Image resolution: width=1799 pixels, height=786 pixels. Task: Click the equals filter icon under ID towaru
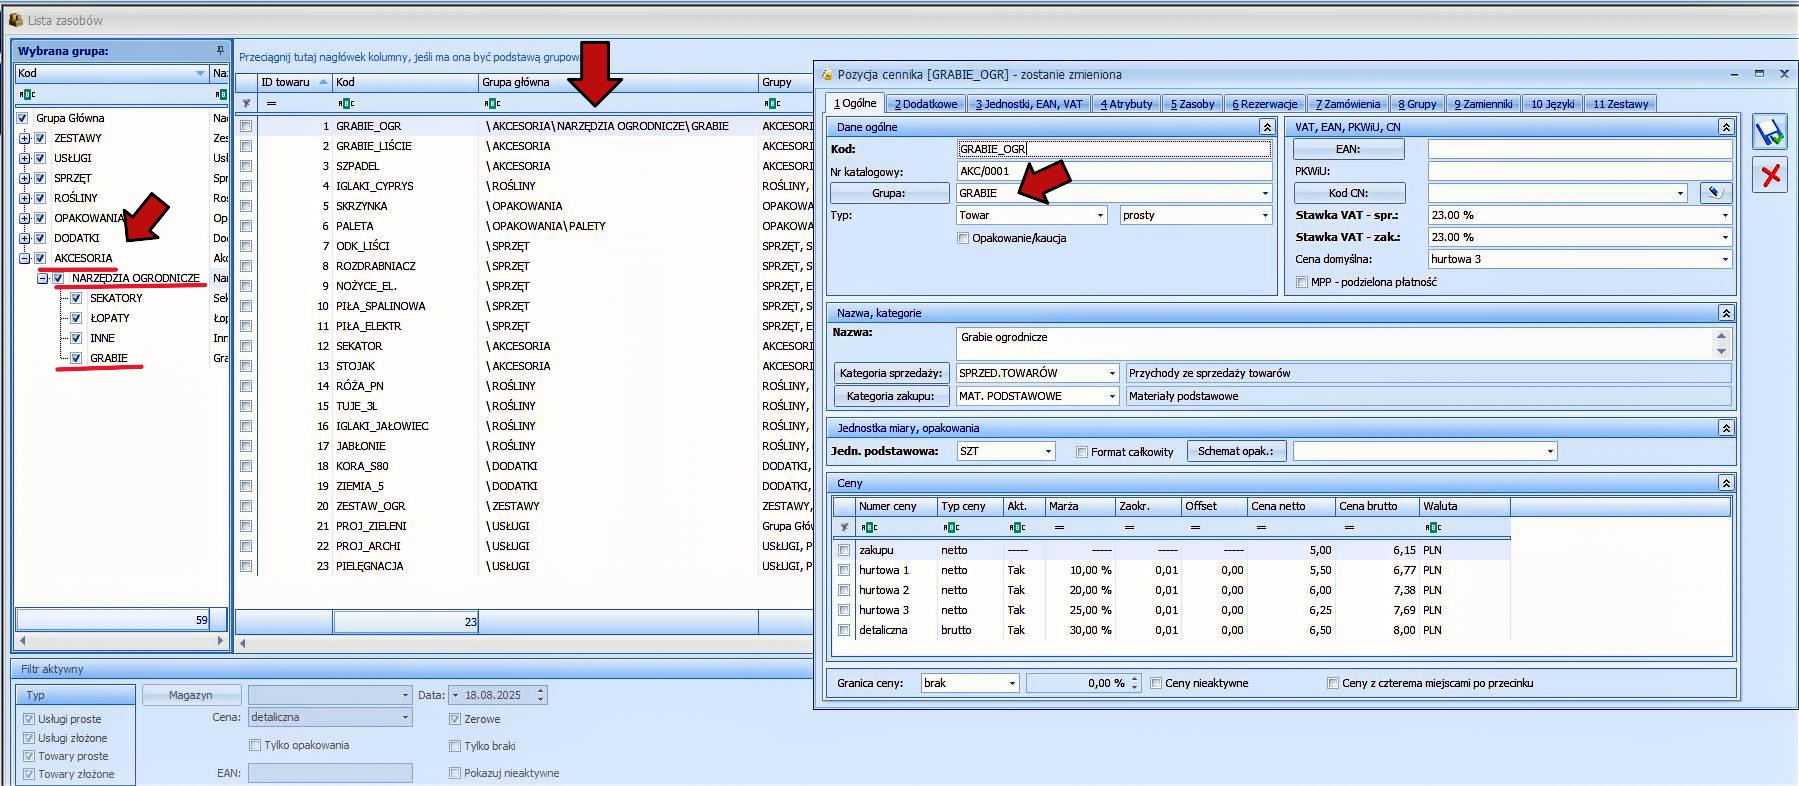point(271,103)
